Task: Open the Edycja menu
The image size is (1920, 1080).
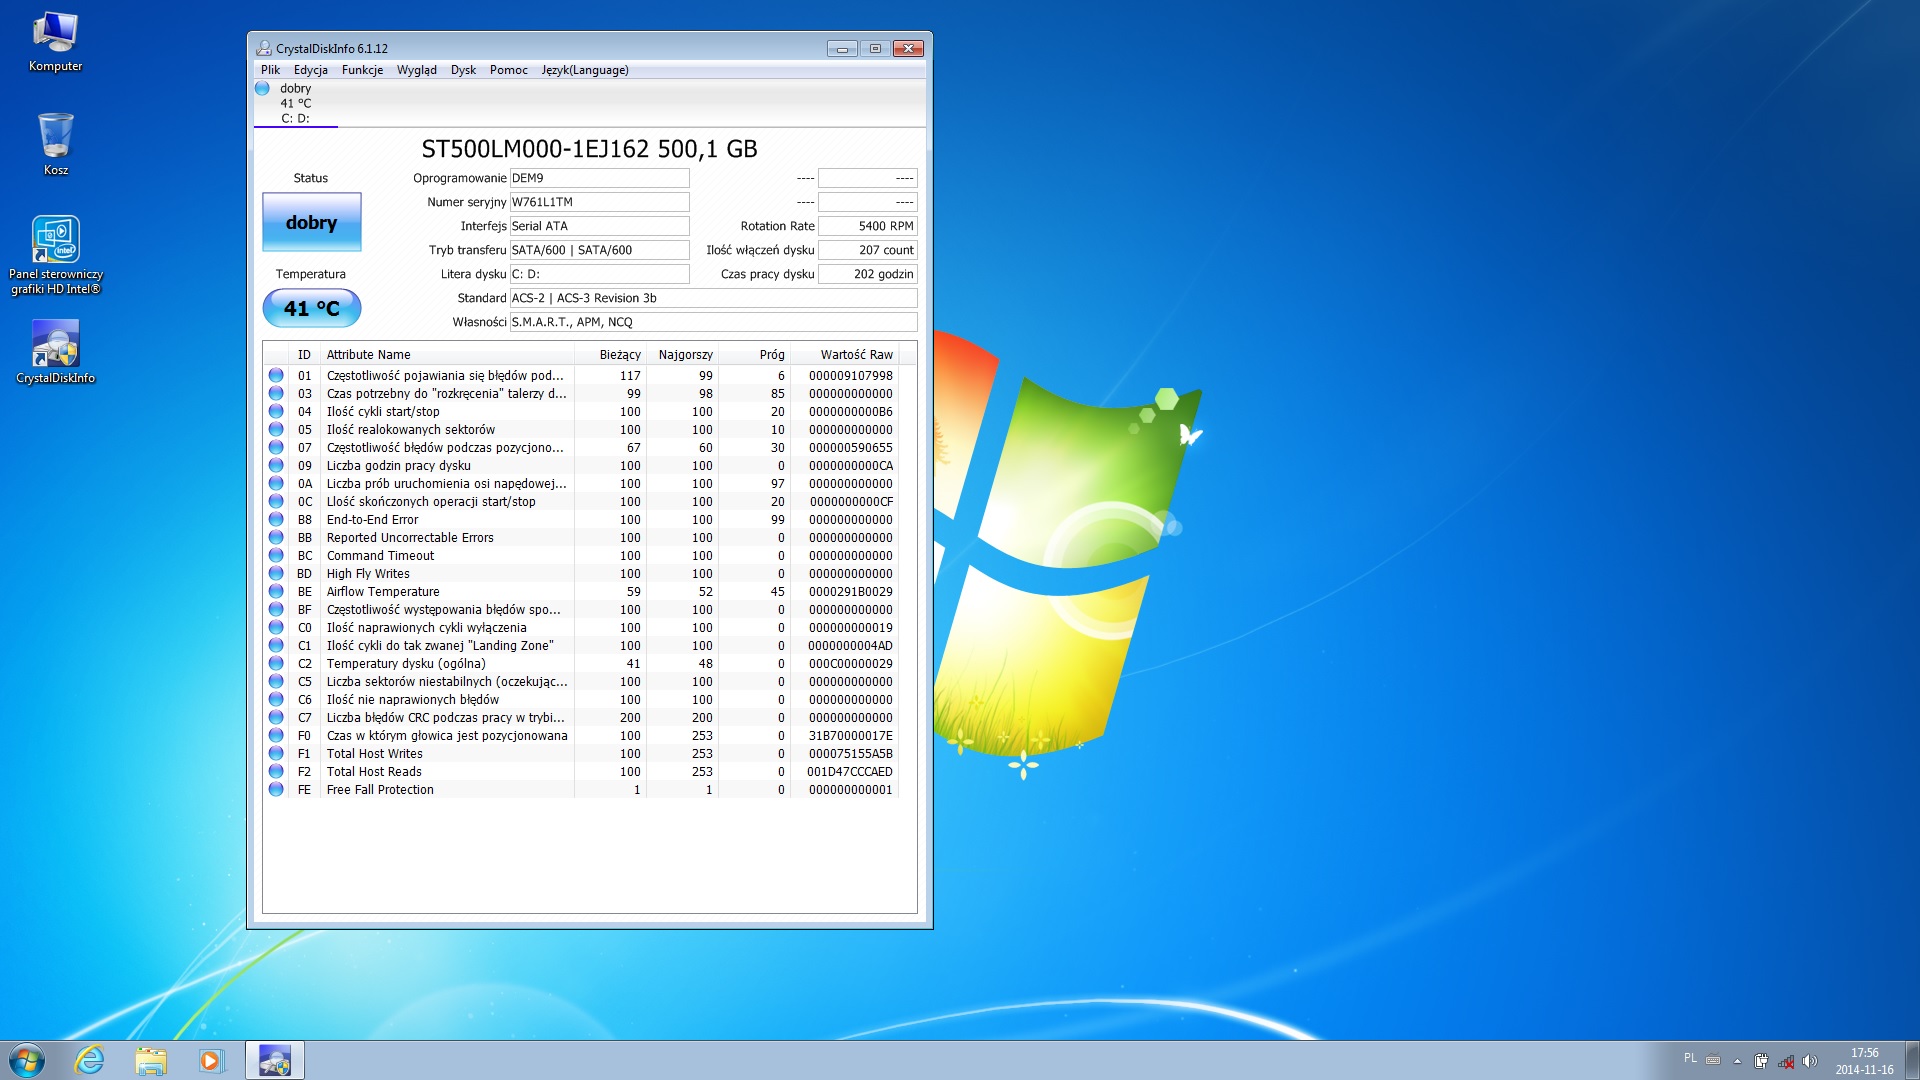Action: [x=311, y=70]
